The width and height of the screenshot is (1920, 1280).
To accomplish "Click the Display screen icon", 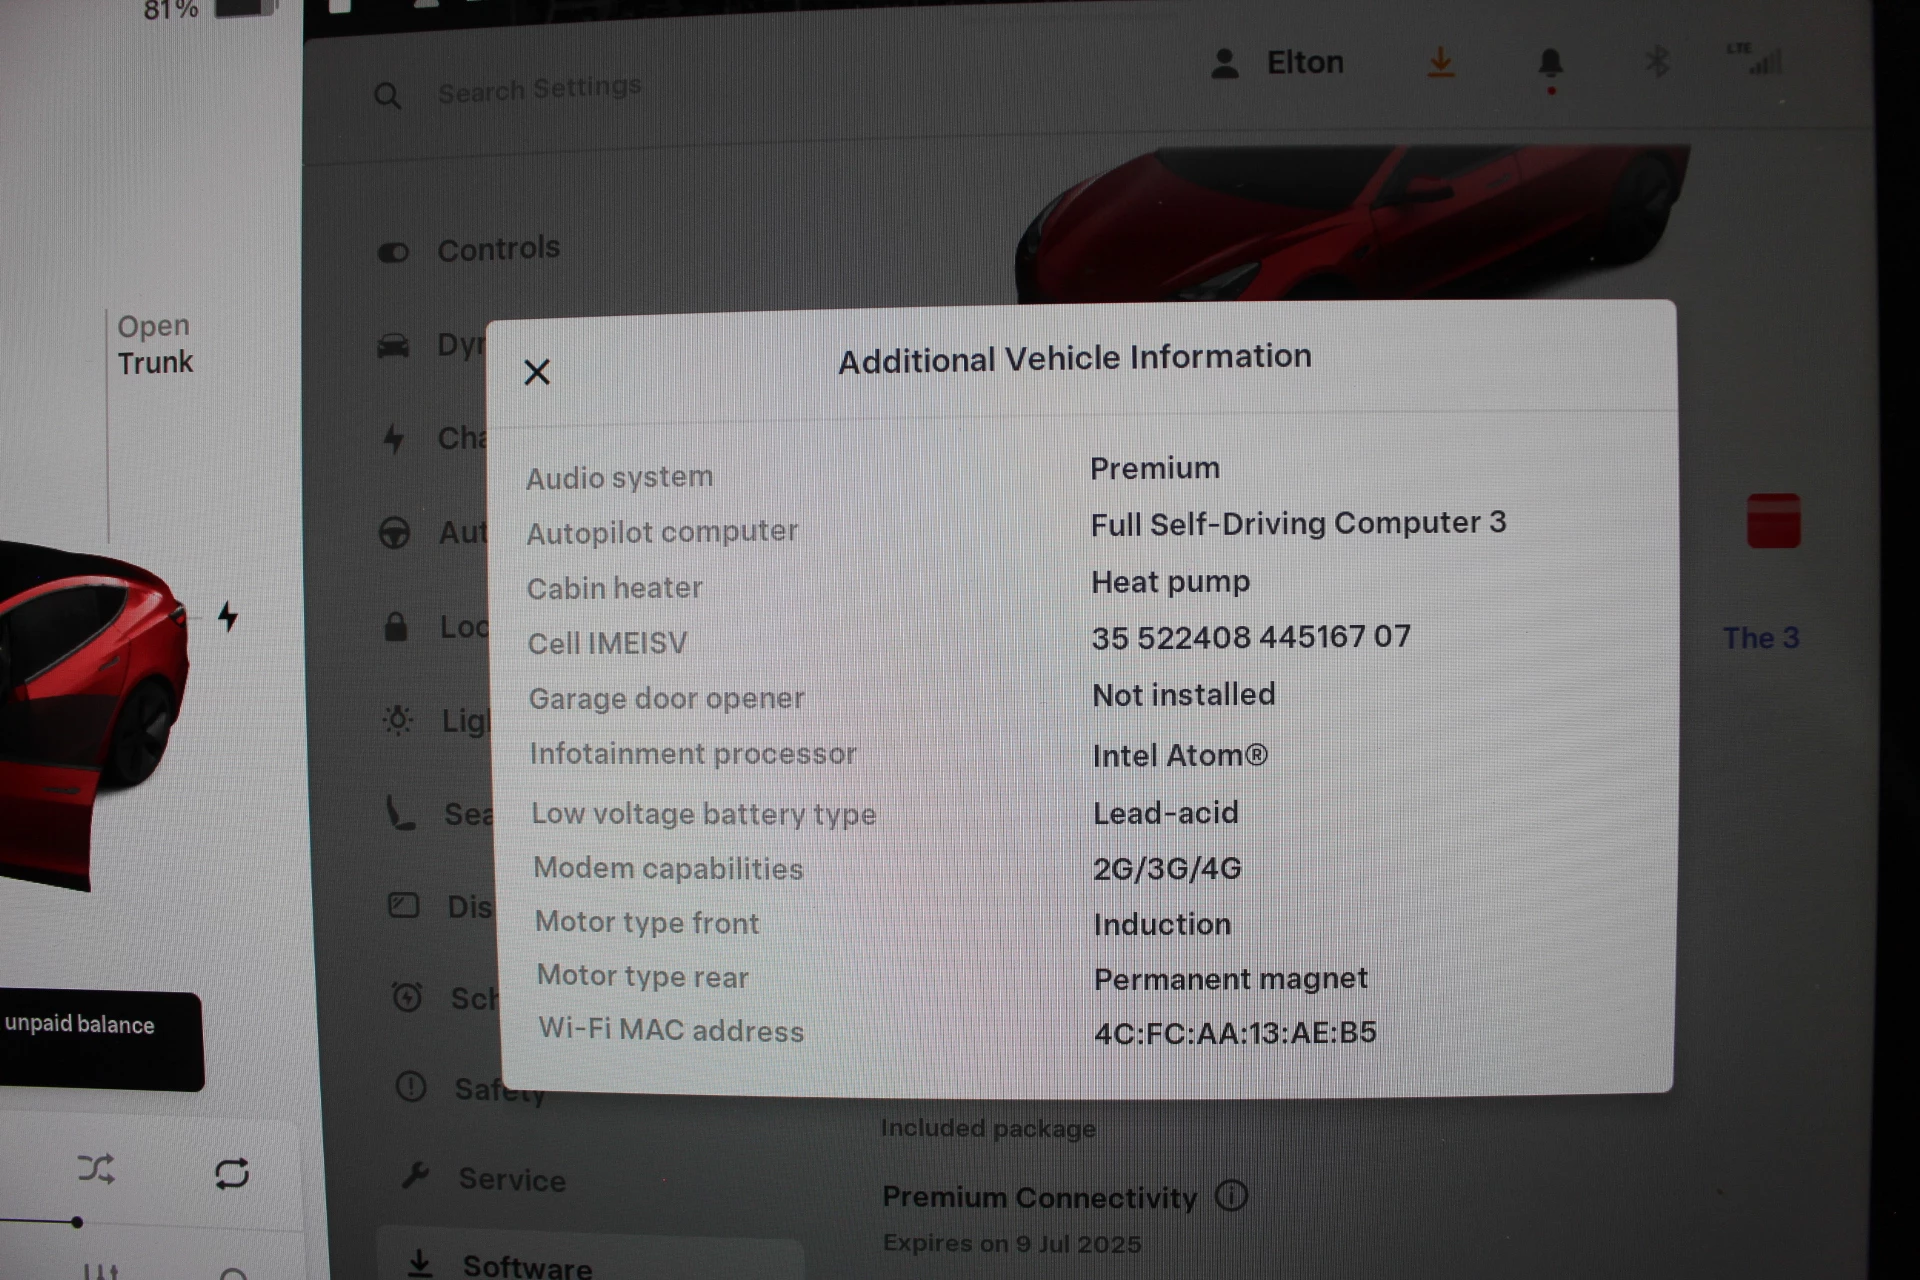I will (403, 905).
